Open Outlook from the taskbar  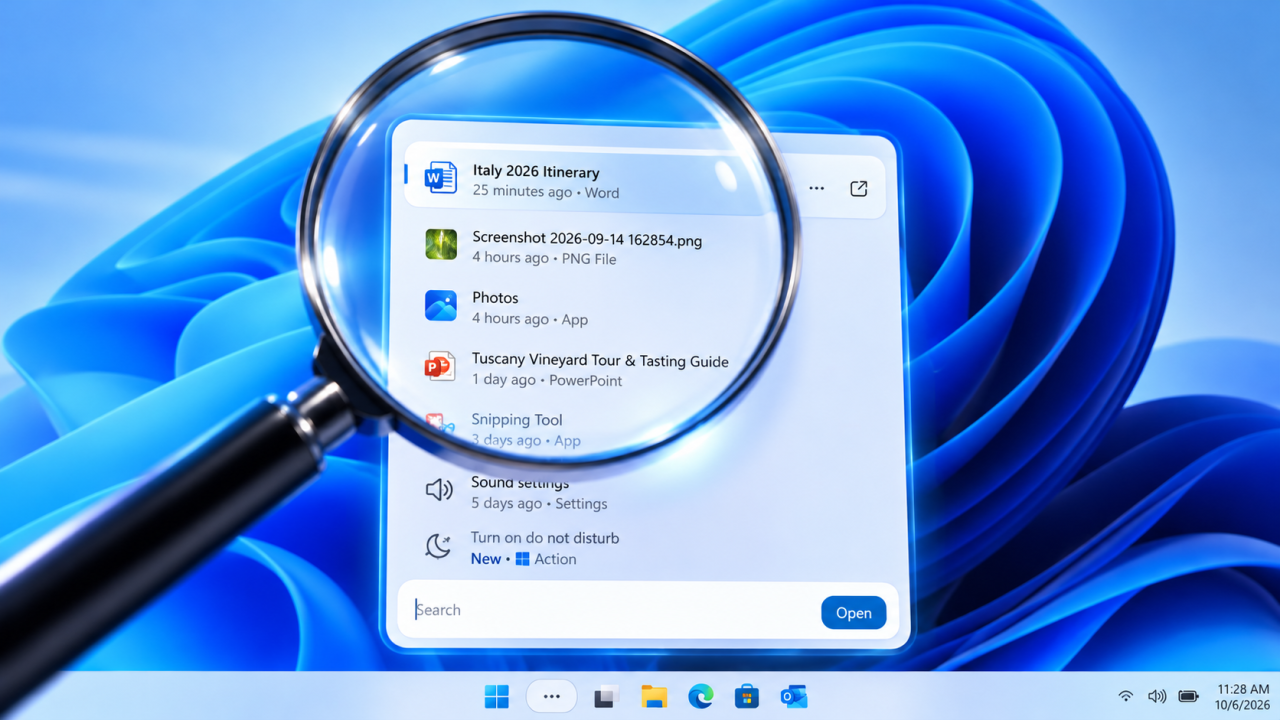[794, 697]
